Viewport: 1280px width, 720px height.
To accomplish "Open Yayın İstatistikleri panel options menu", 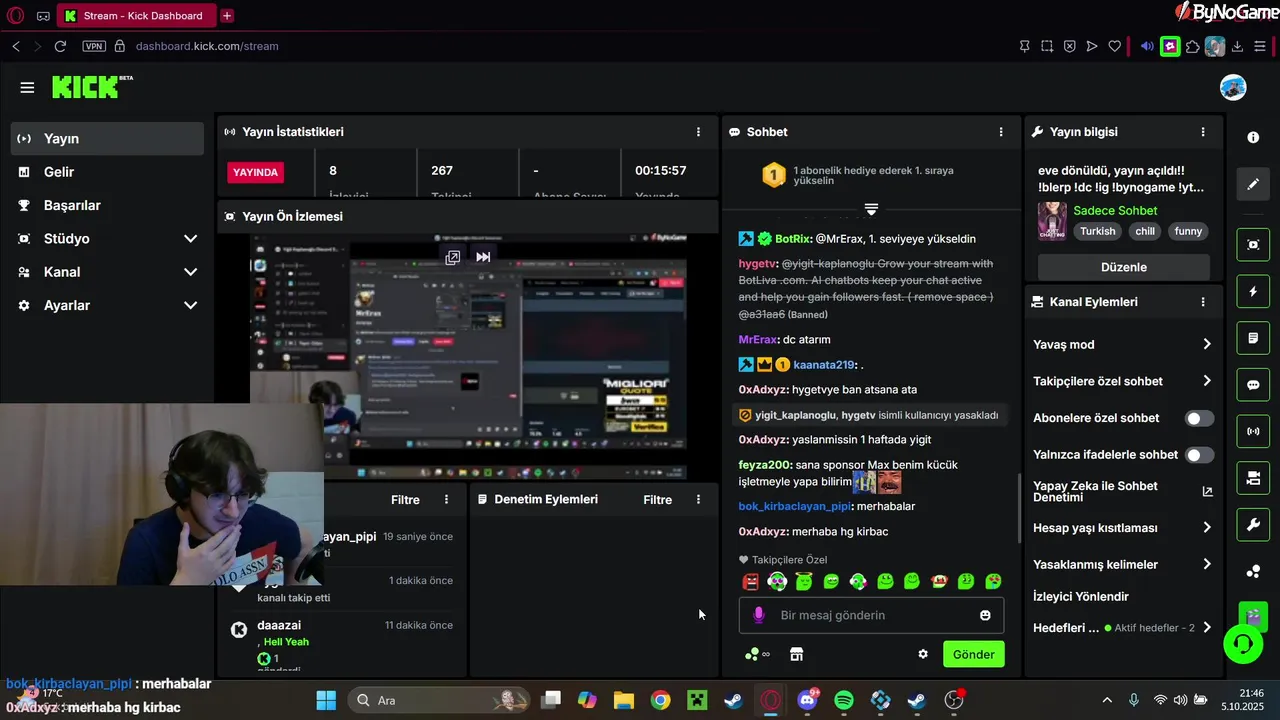I will 698,132.
